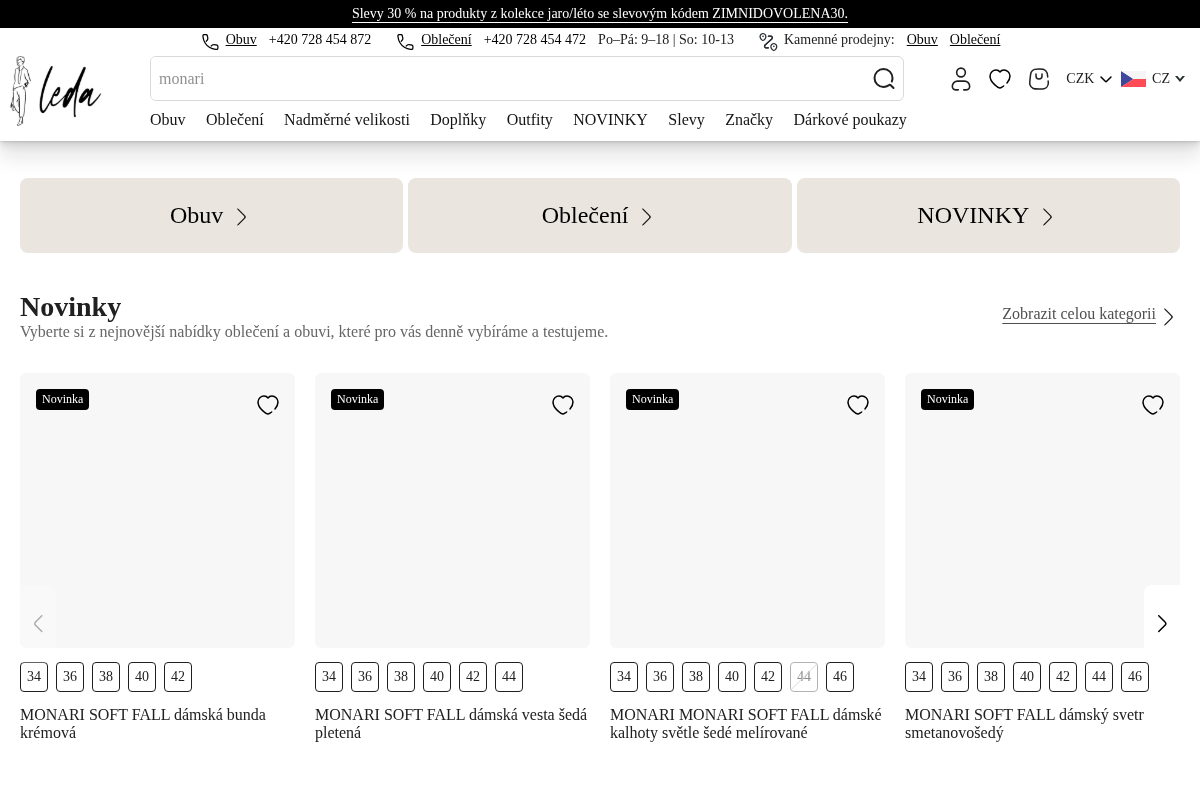
Task: Select size 44 for vesta šedá pletená
Action: click(x=509, y=677)
